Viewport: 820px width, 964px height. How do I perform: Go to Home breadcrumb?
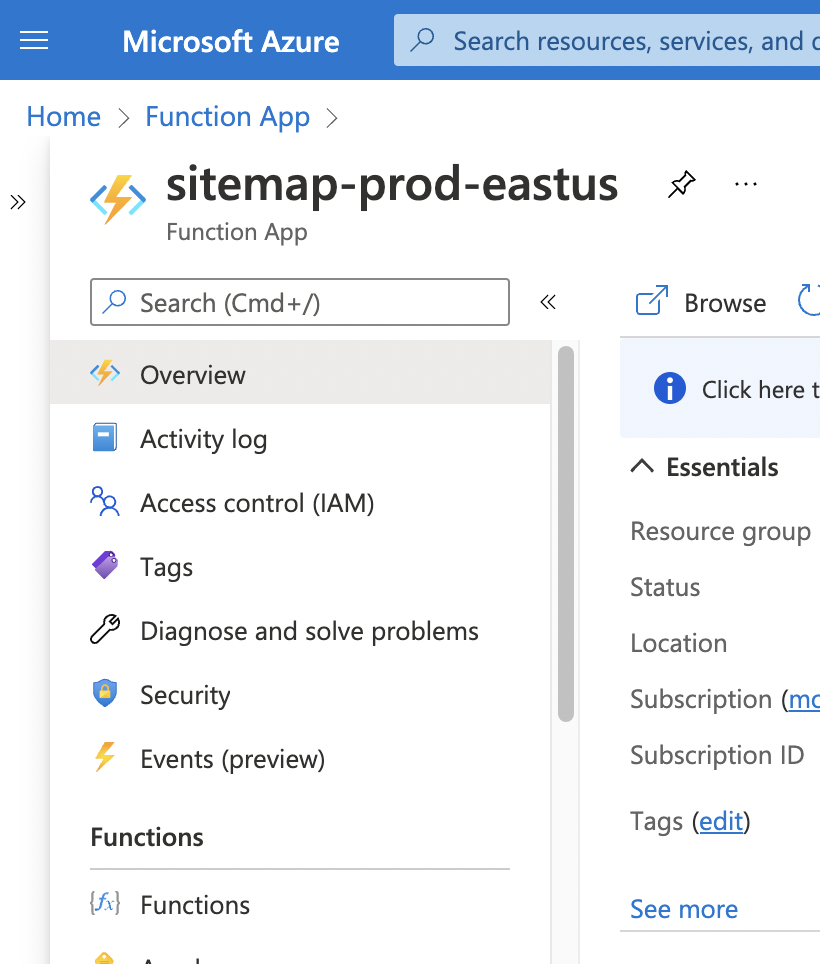[63, 116]
